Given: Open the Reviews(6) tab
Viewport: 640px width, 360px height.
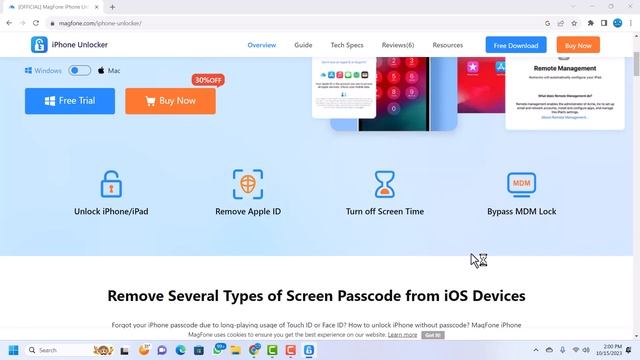Looking at the screenshot, I should (398, 45).
